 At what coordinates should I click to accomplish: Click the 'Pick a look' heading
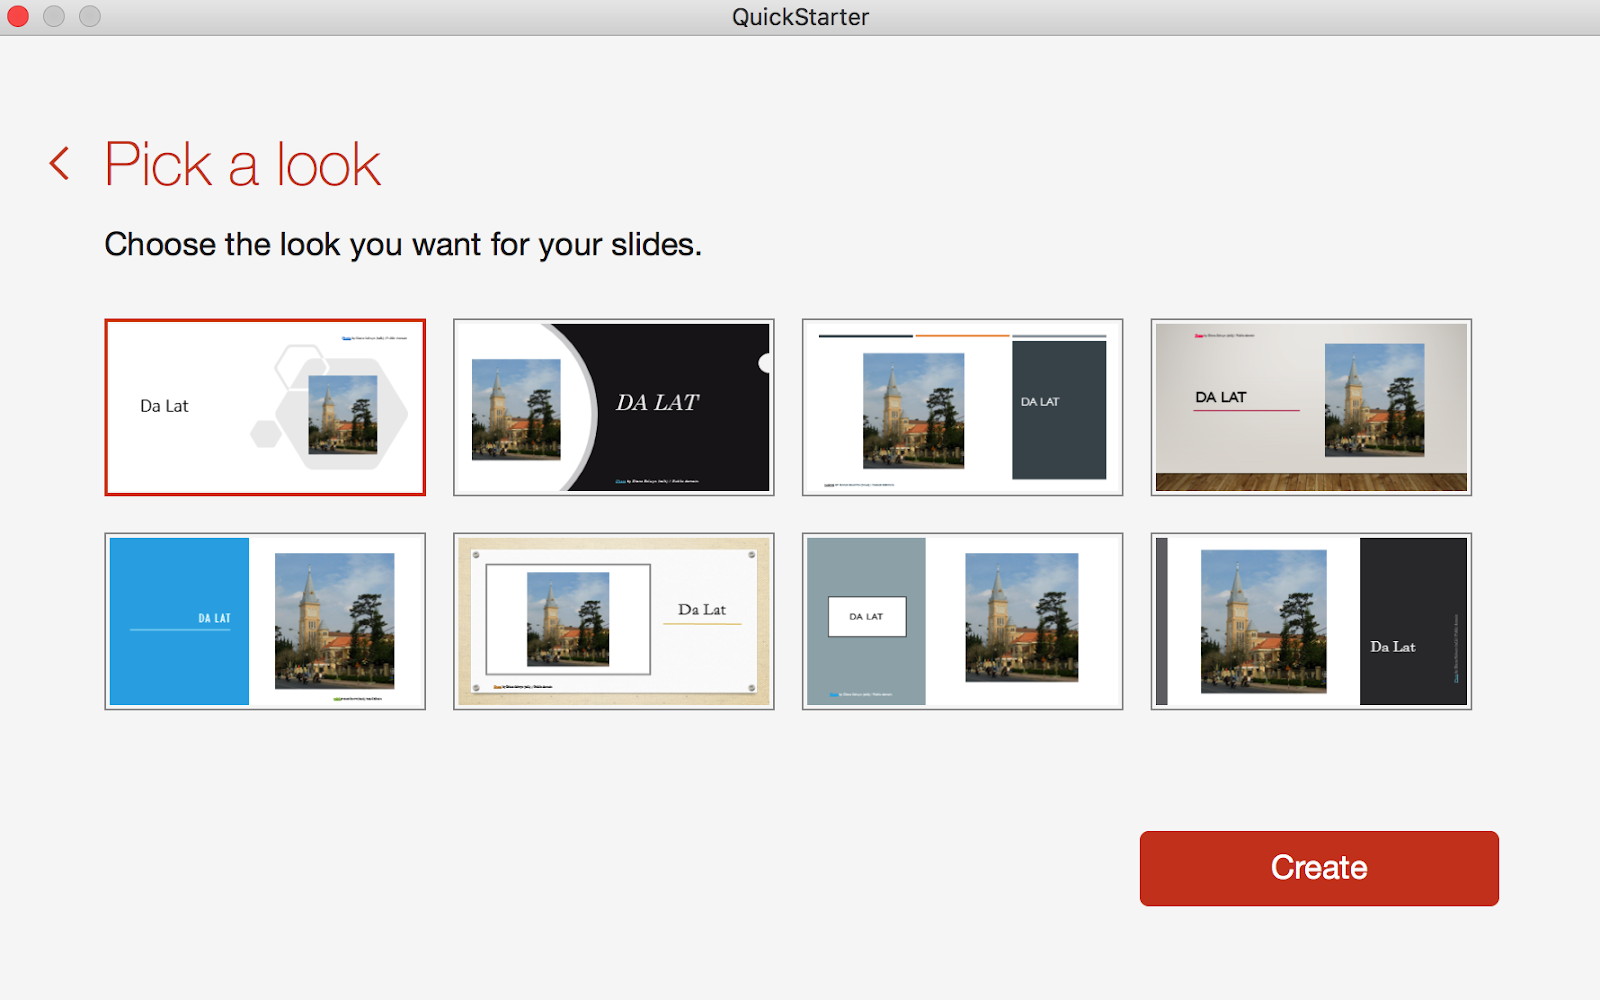point(243,164)
